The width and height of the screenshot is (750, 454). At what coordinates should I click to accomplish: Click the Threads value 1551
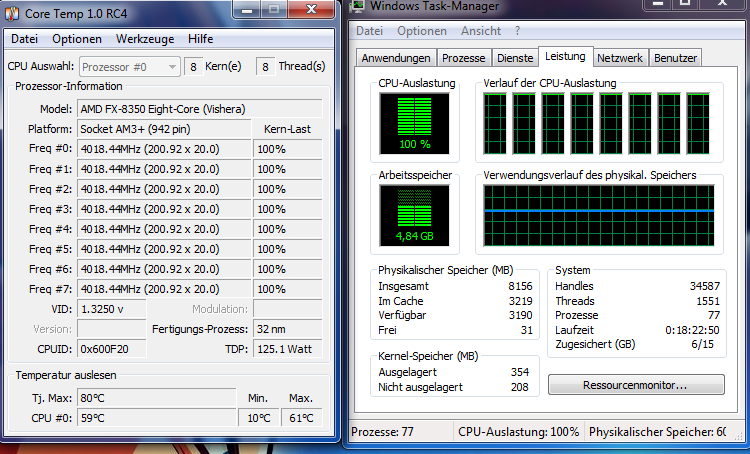[x=708, y=301]
